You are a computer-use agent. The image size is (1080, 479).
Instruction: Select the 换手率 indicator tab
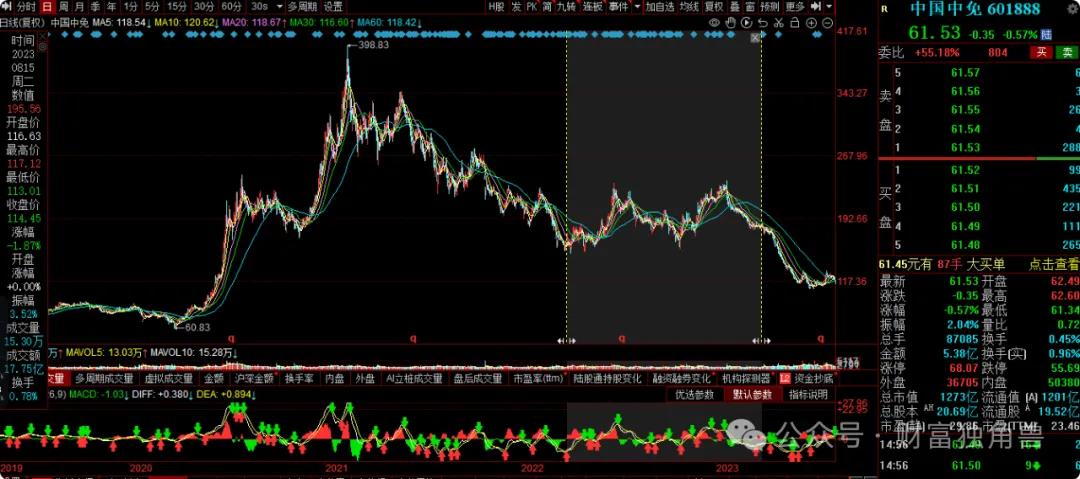point(300,379)
